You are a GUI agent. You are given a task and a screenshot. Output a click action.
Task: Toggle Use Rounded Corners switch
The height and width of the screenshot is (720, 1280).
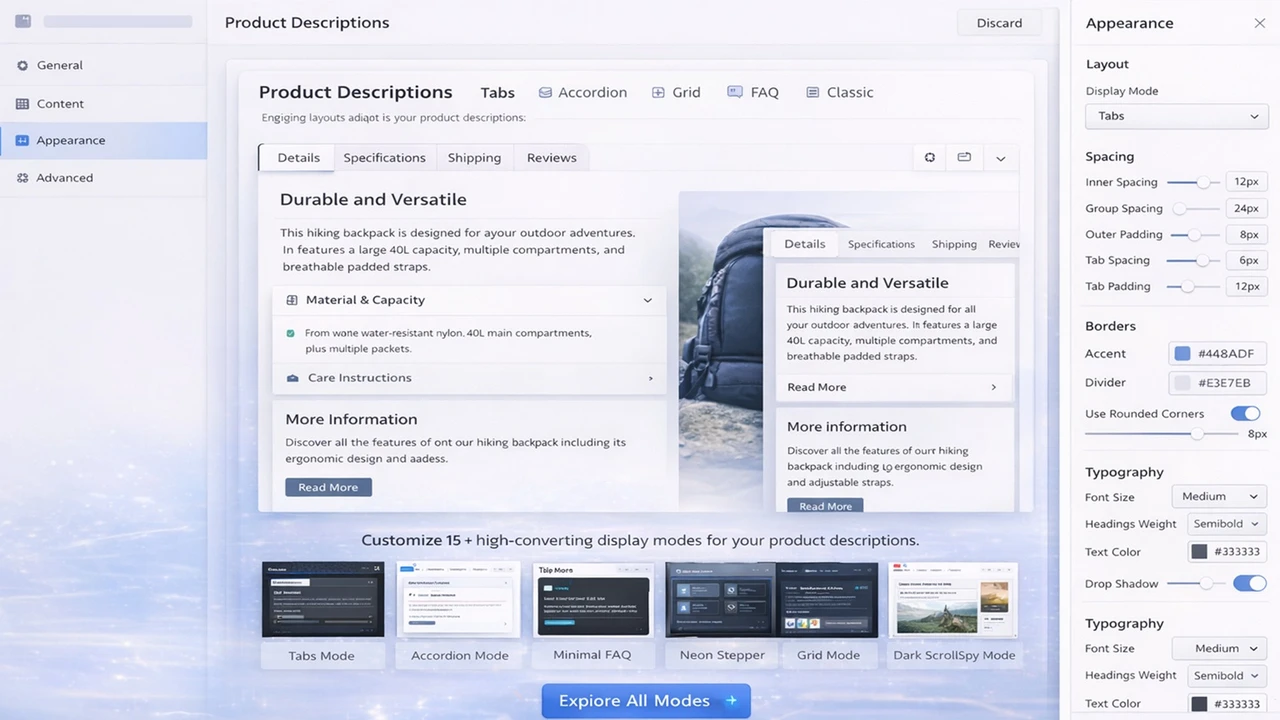click(1245, 413)
